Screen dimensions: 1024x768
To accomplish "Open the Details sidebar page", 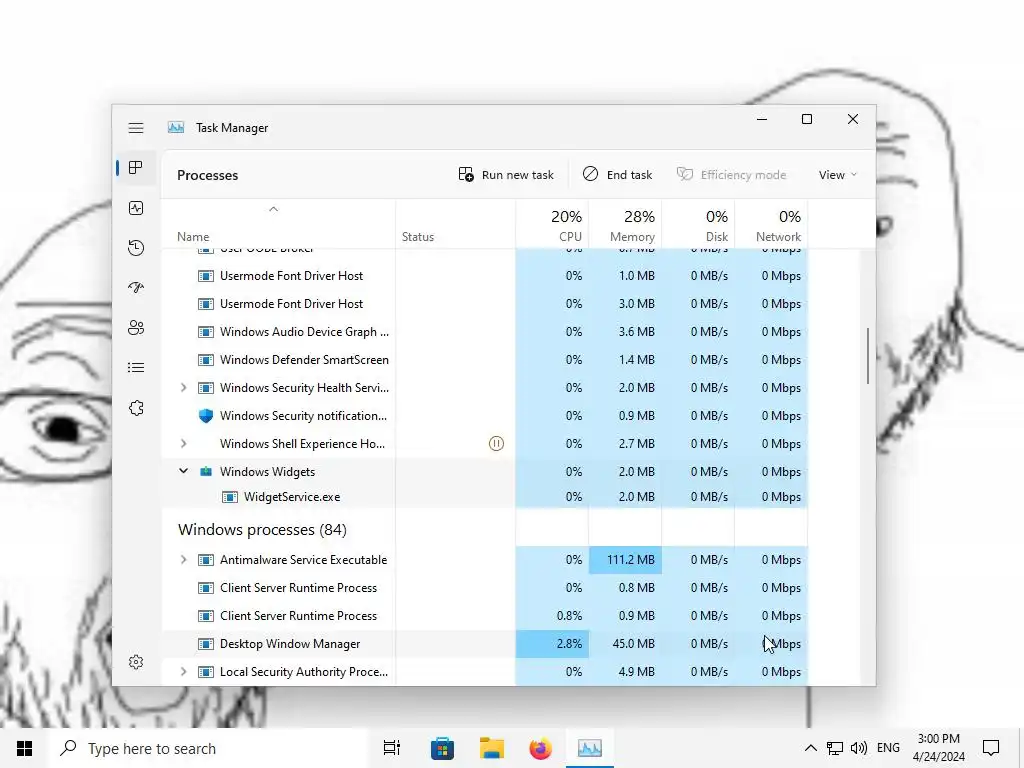I will [136, 368].
